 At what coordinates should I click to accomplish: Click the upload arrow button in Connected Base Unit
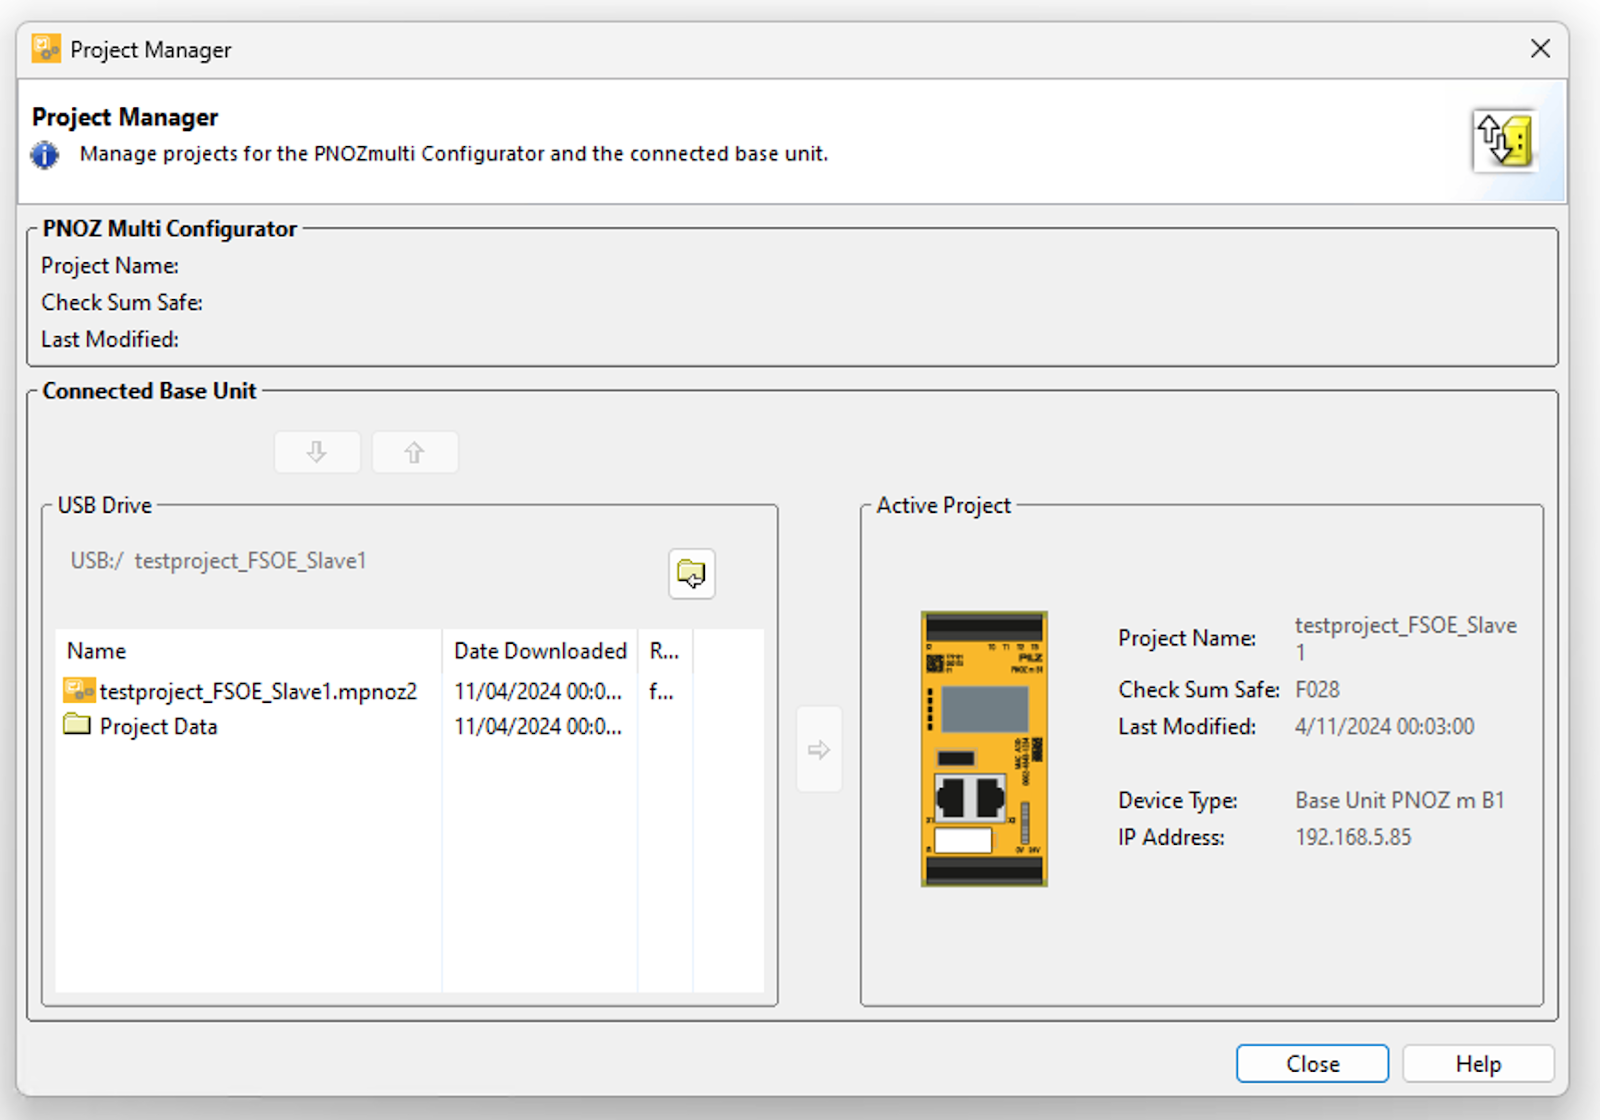coord(415,452)
